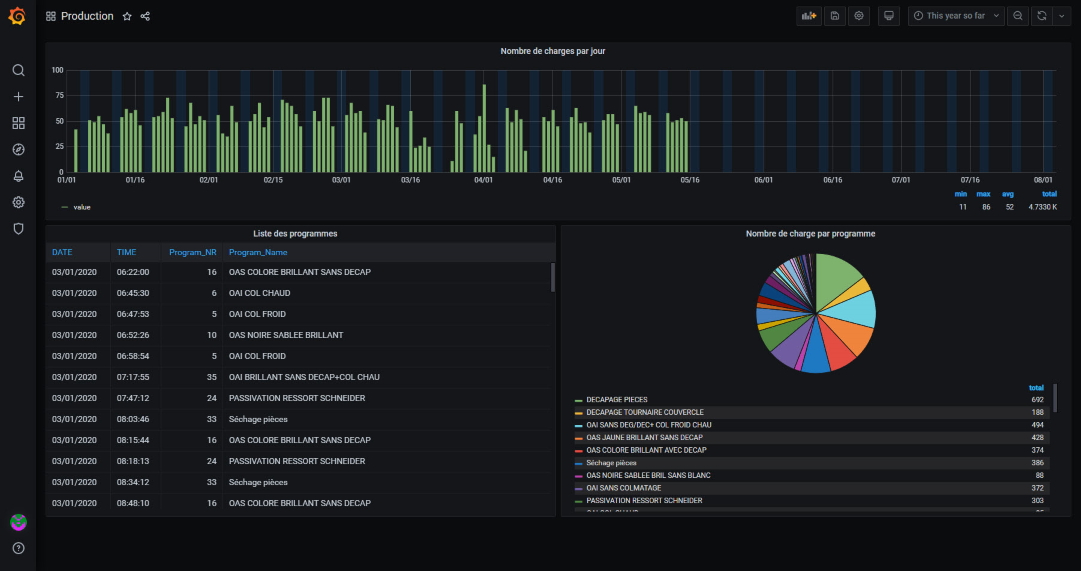Toggle 'DECAPAGE TOURNAIRE COUVERCLE' legend entry
1081x571 pixels.
click(645, 412)
